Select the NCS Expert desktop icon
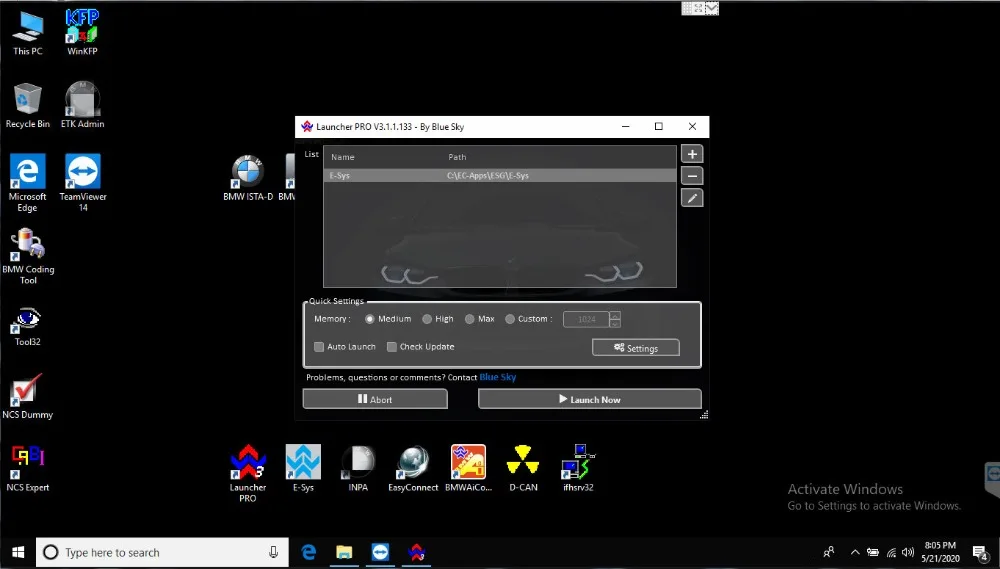1000x569 pixels. point(27,469)
